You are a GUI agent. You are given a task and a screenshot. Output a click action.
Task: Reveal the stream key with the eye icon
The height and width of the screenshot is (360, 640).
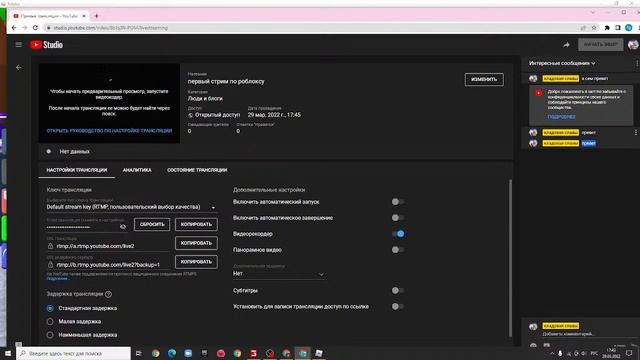[x=123, y=227]
